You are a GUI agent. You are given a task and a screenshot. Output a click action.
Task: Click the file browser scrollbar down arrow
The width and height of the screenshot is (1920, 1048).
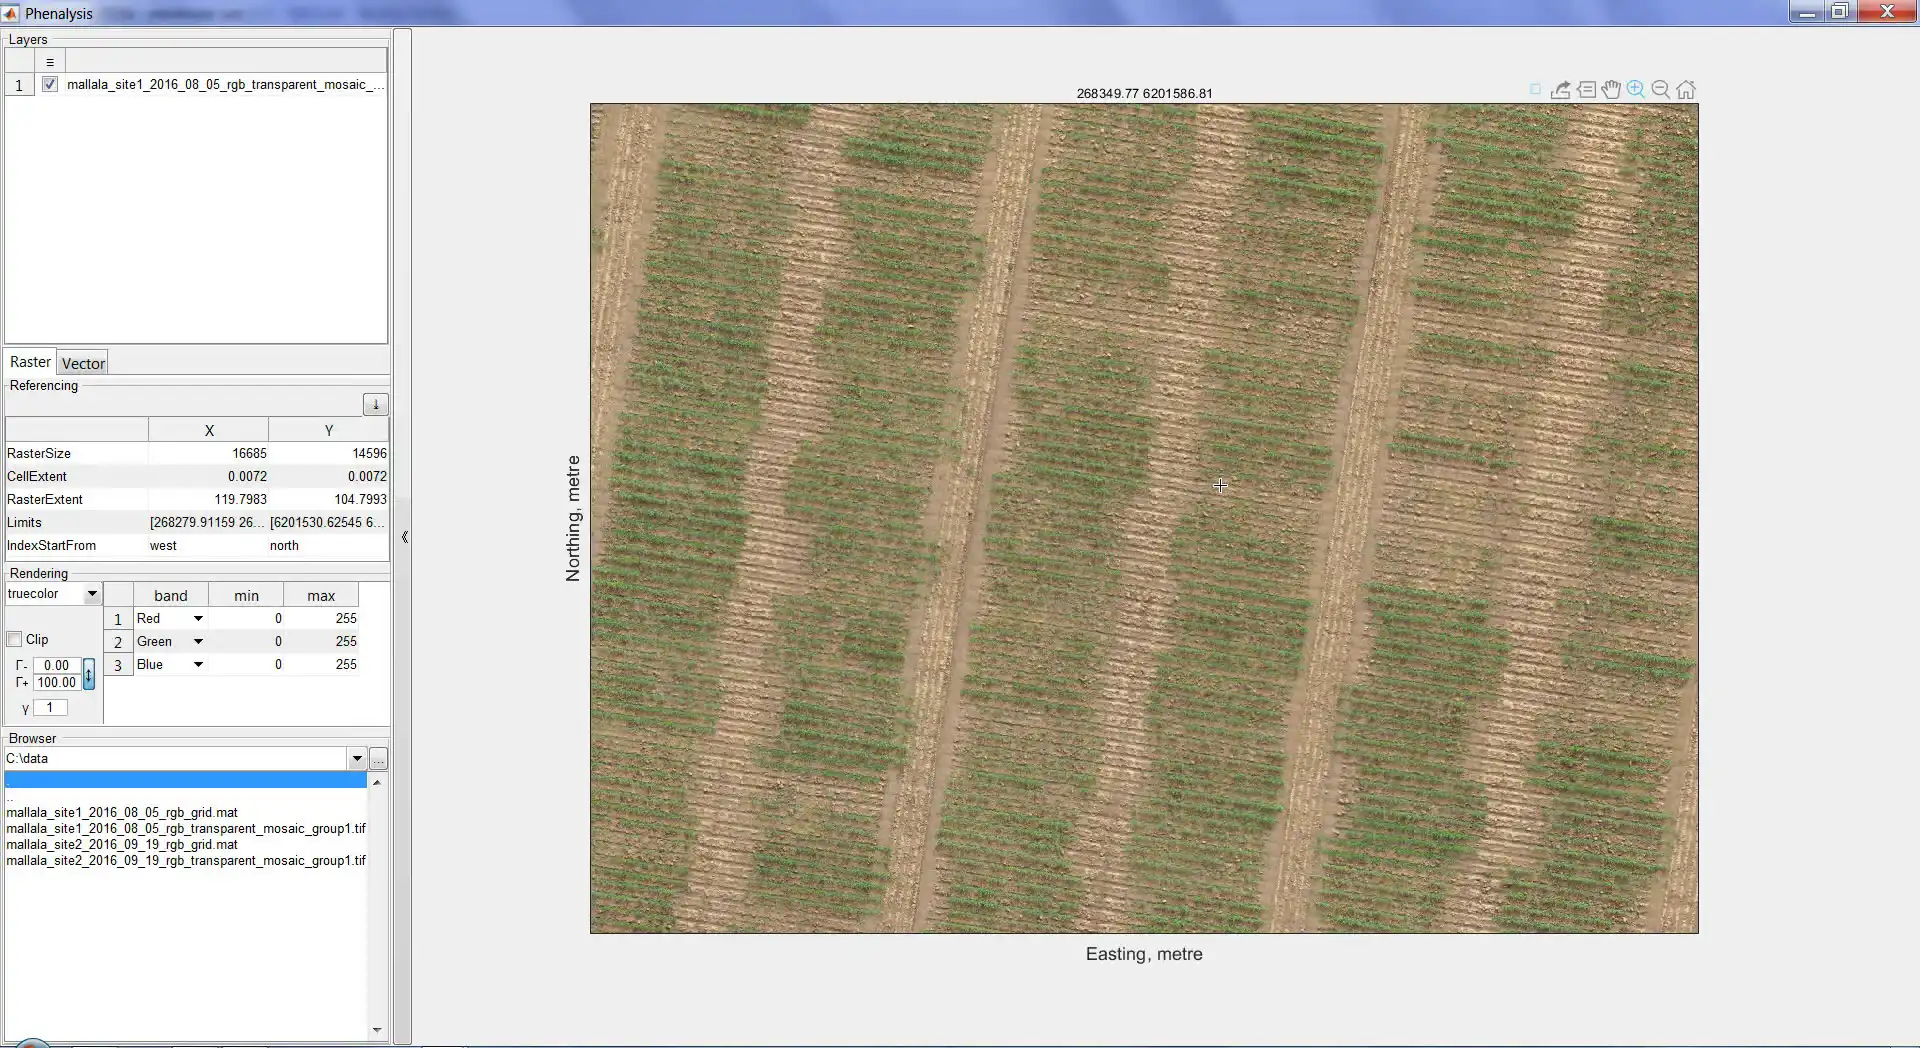click(x=377, y=1030)
